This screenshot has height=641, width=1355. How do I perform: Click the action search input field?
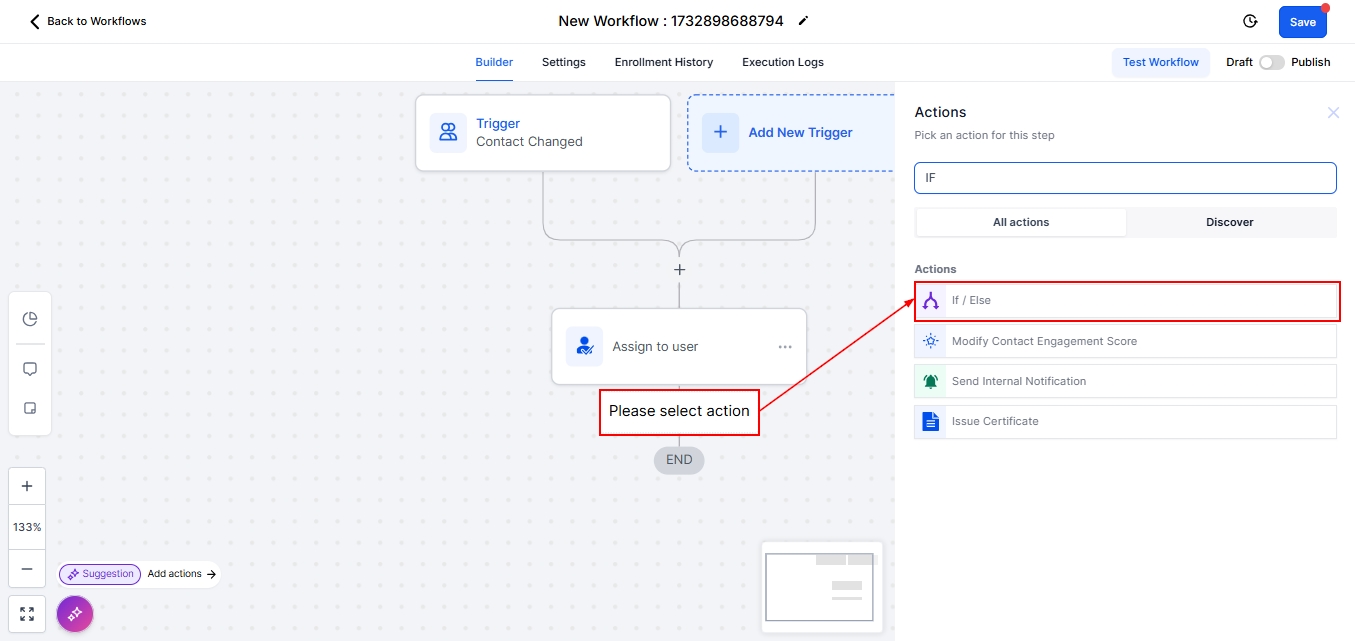[x=1125, y=178]
